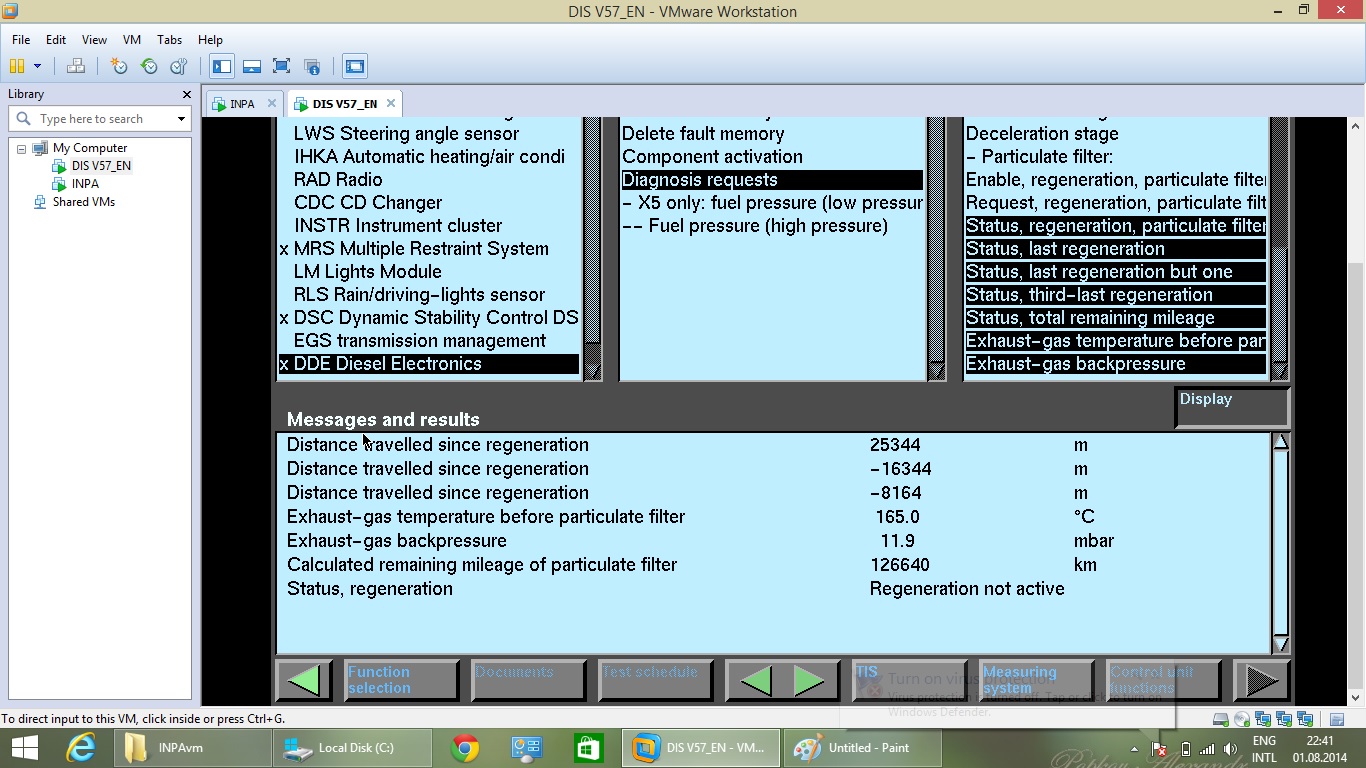Image resolution: width=1366 pixels, height=768 pixels.
Task: Click the black forward arrow button
Action: pyautogui.click(x=1261, y=680)
